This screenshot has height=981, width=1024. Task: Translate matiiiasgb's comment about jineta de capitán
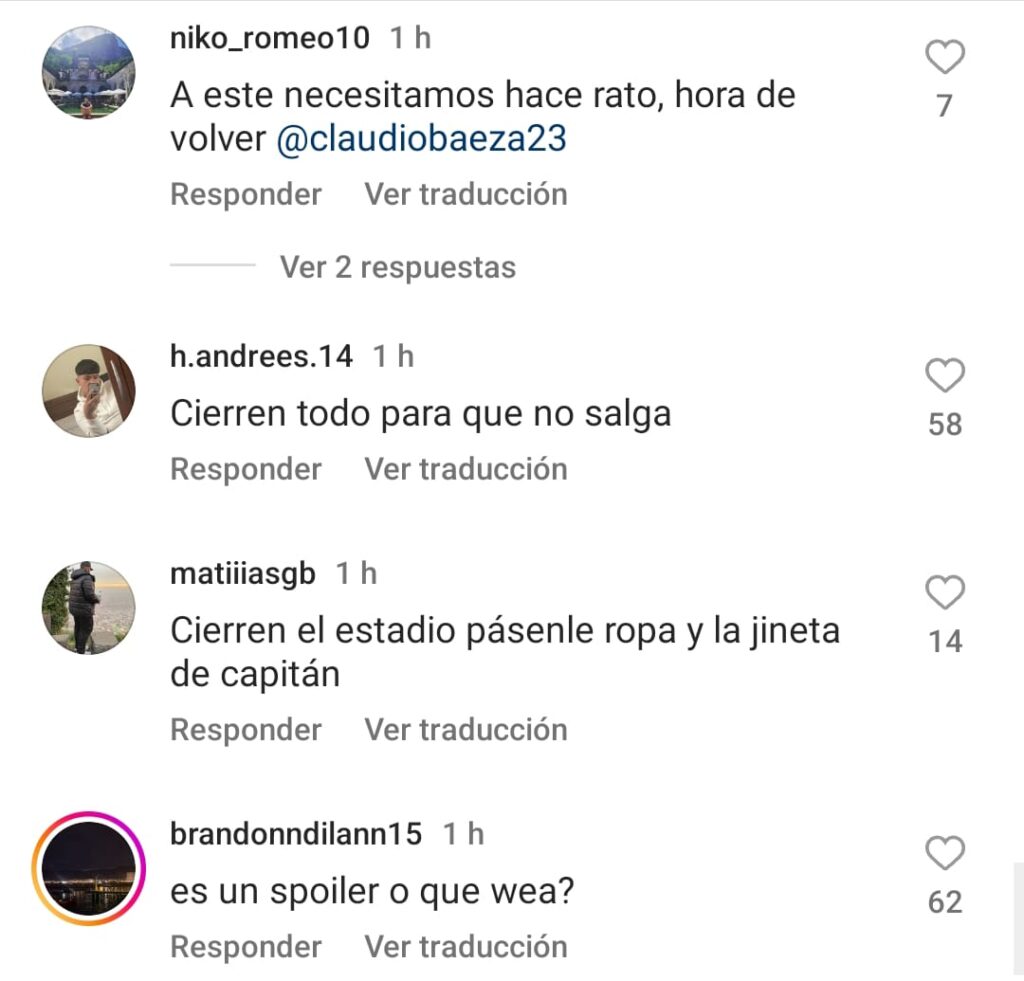[466, 730]
